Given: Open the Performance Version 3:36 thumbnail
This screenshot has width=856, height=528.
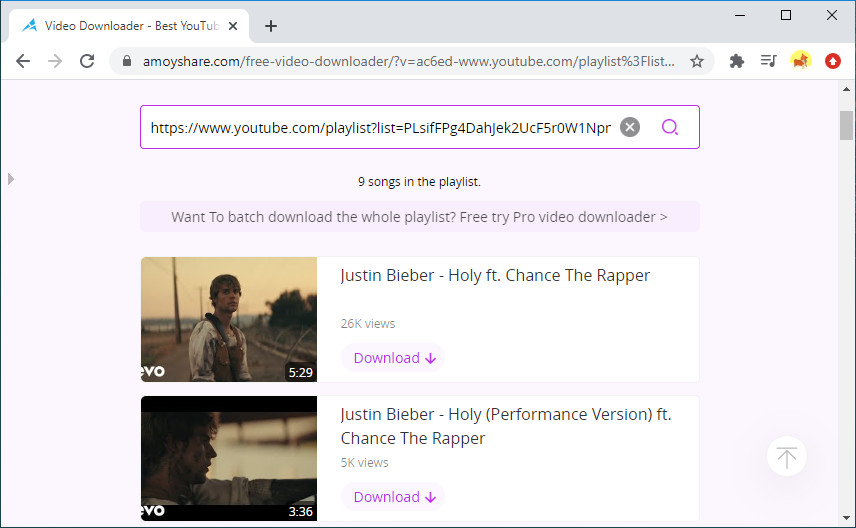Looking at the screenshot, I should (229, 459).
